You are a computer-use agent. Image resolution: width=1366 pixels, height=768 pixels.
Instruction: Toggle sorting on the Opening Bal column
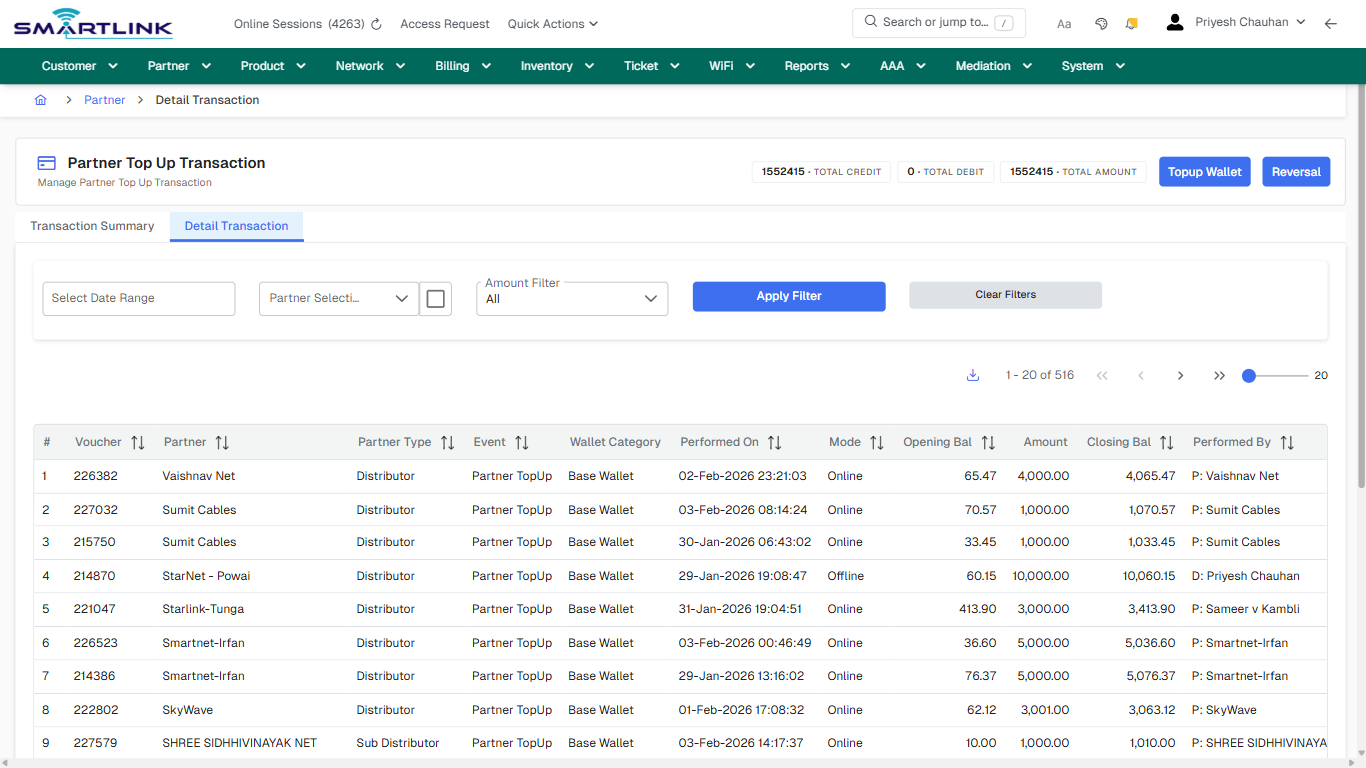tap(989, 441)
